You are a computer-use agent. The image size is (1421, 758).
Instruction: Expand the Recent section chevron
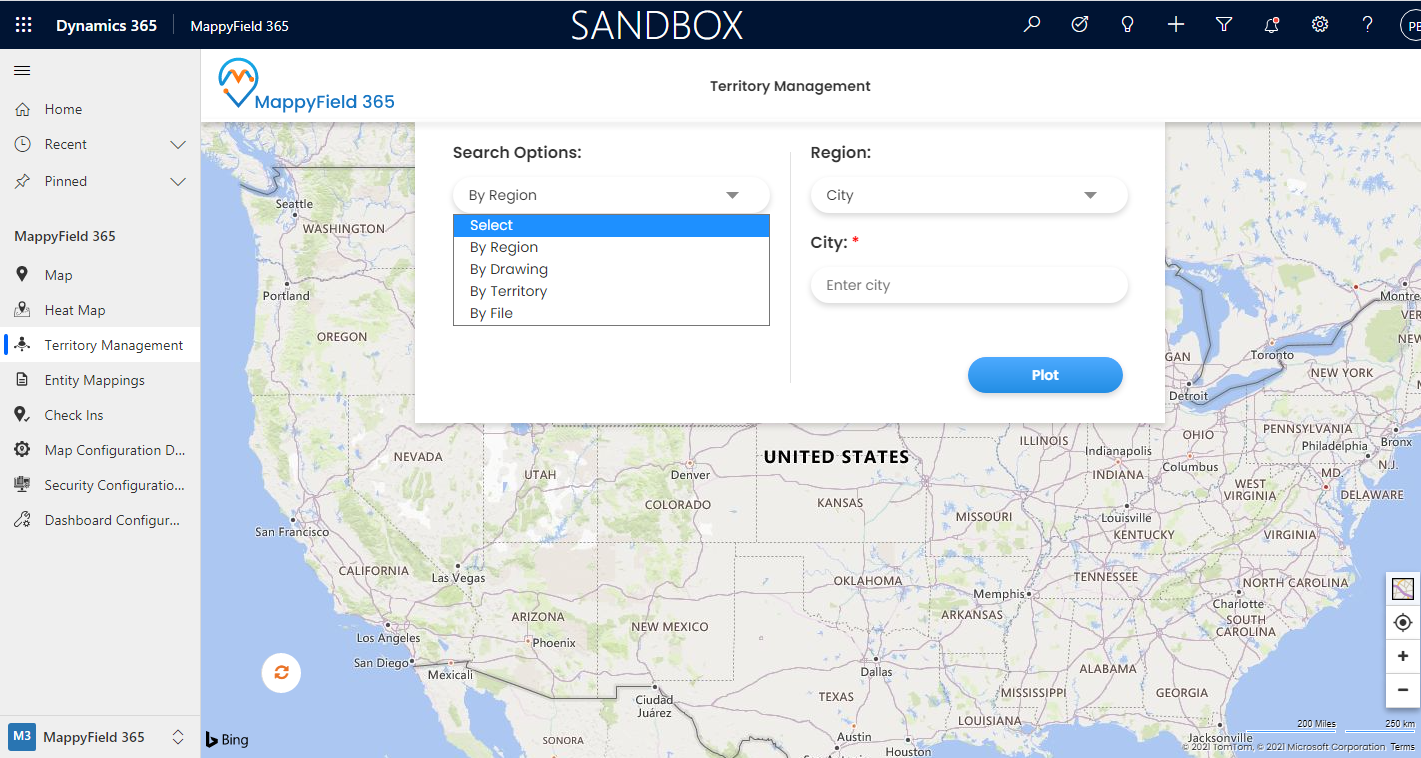click(178, 145)
